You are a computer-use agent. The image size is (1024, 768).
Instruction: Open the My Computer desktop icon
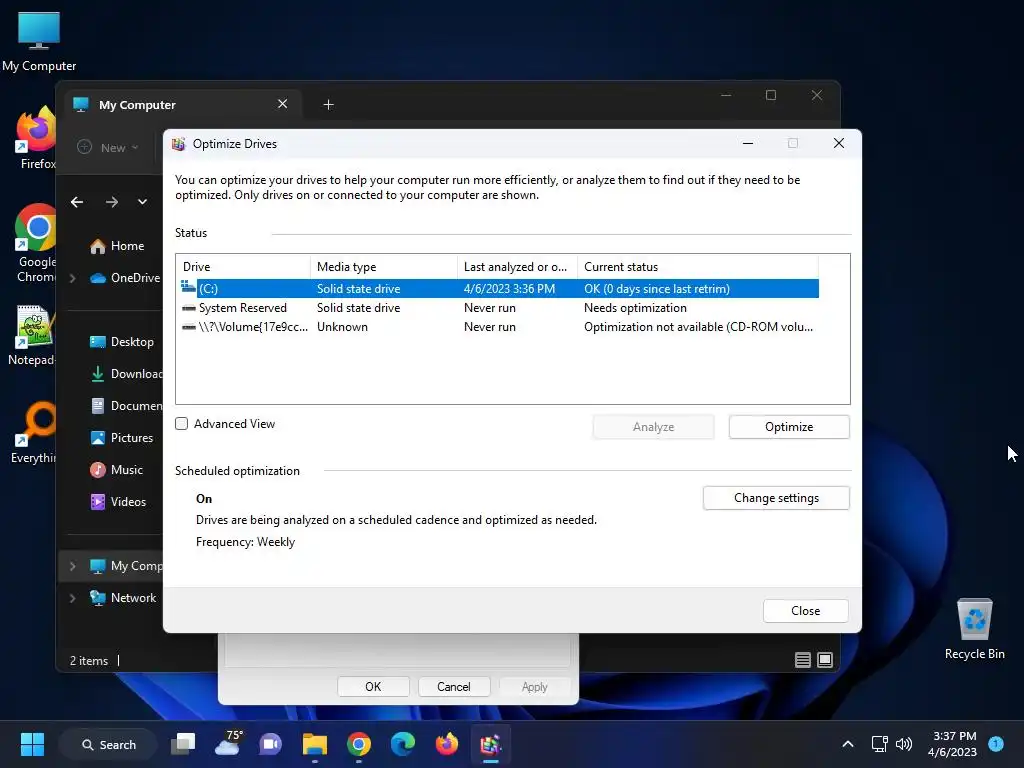[x=39, y=42]
